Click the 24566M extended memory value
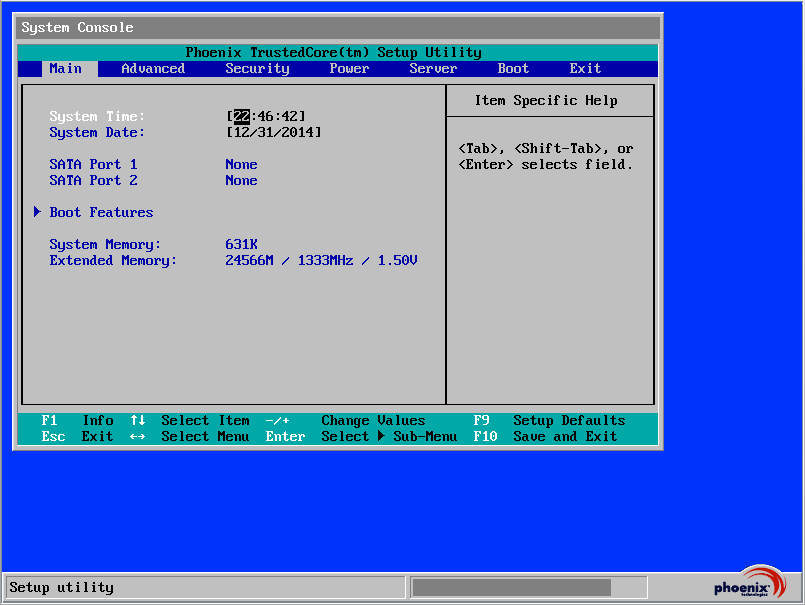Viewport: 805px width, 605px height. click(250, 260)
